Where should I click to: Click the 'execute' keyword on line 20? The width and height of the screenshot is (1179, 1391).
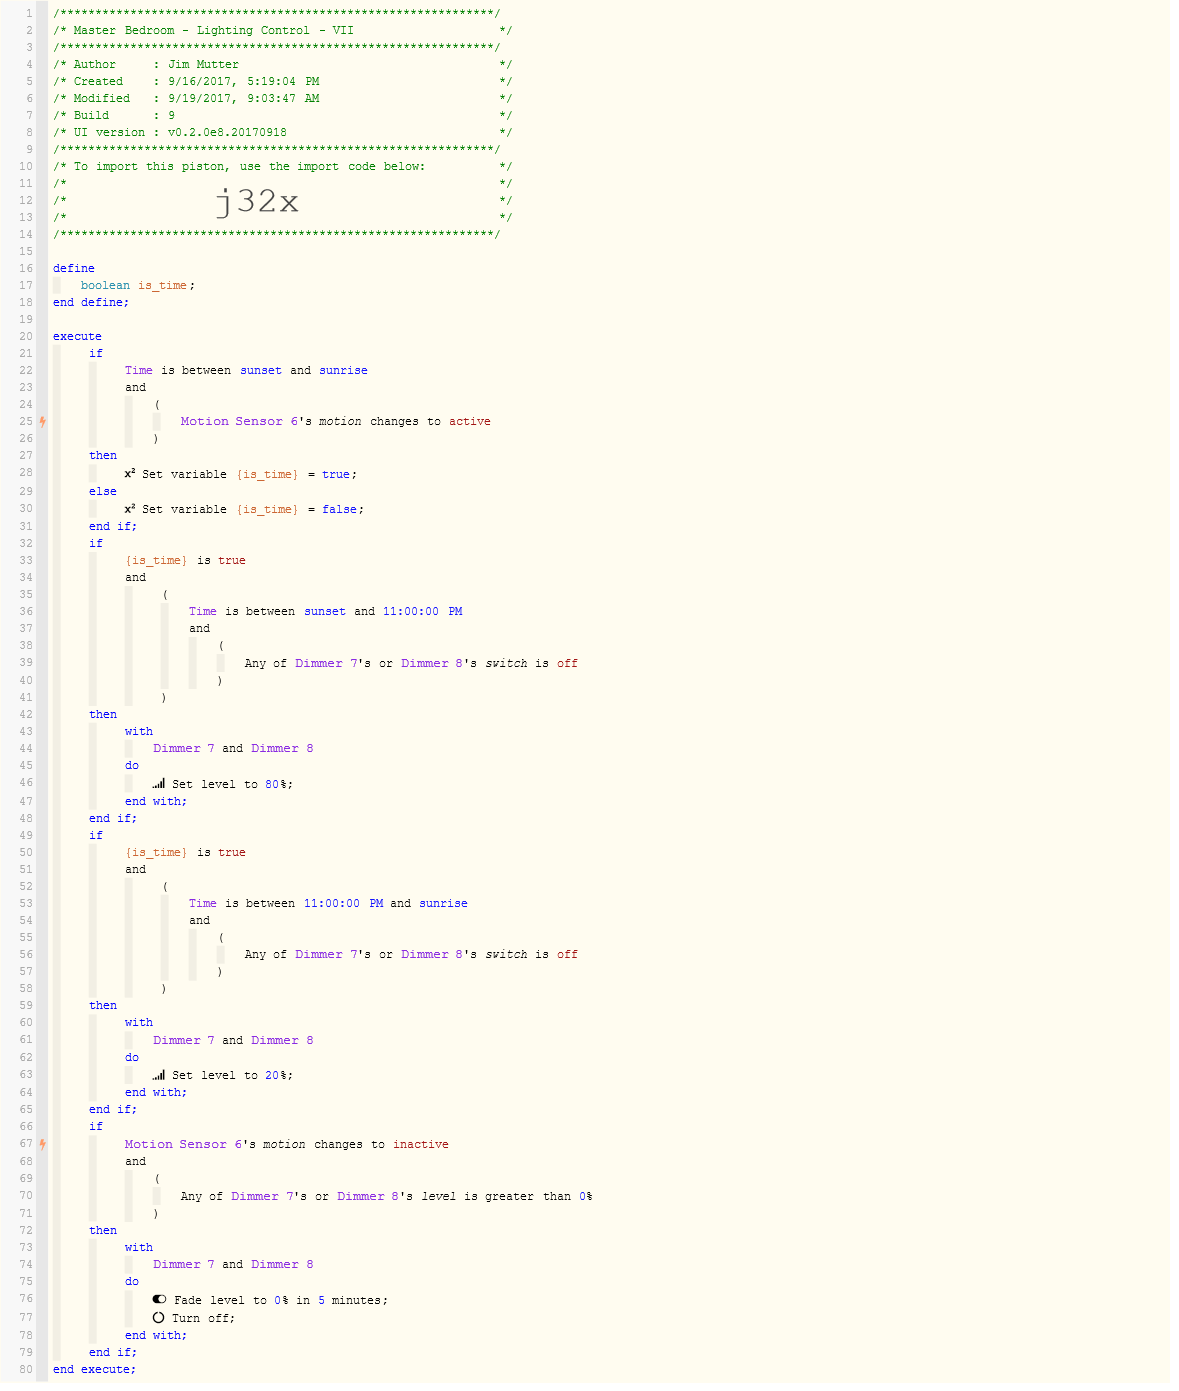coord(77,336)
